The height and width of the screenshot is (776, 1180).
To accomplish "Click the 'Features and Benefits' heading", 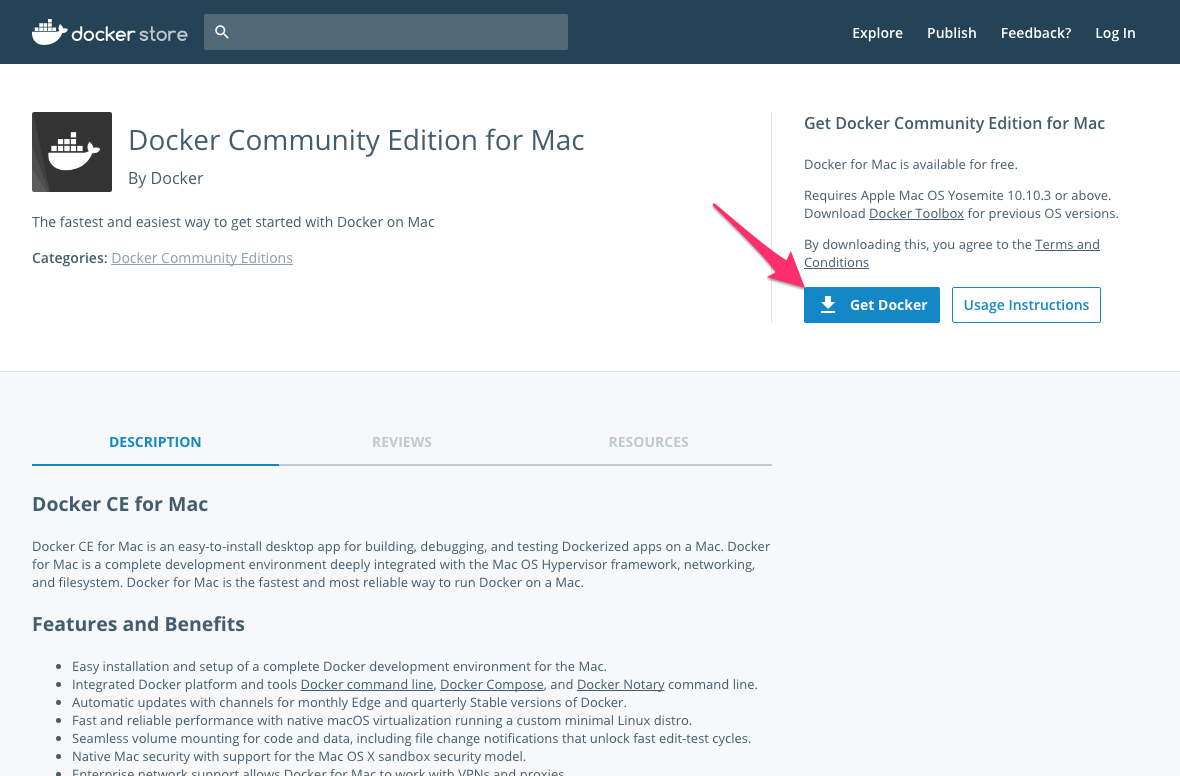I will pyautogui.click(x=138, y=624).
